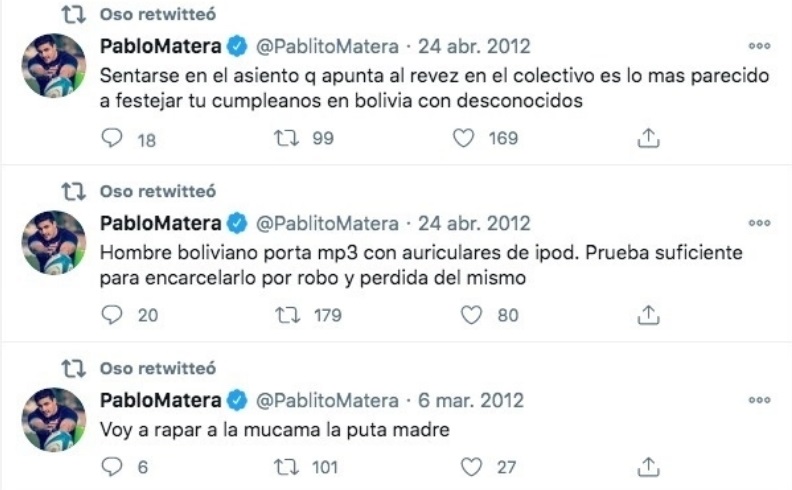Click the @PablitoMatera handle on second tweet
The width and height of the screenshot is (792, 490).
pos(327,222)
